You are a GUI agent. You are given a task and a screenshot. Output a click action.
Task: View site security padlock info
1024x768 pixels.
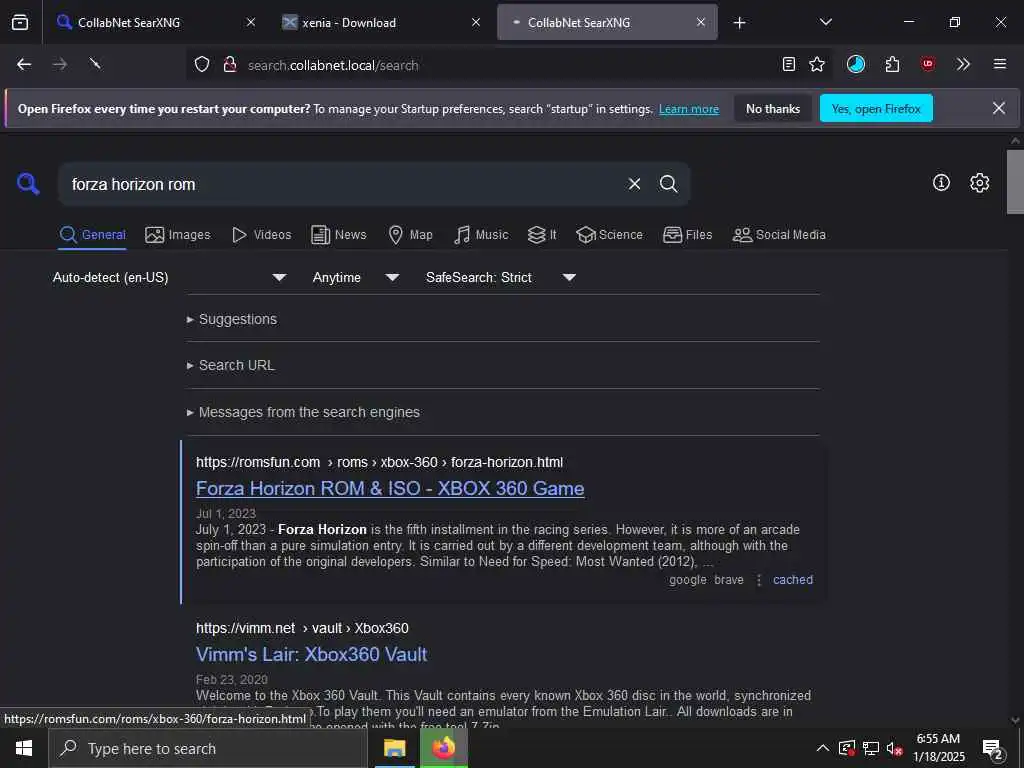[x=229, y=64]
